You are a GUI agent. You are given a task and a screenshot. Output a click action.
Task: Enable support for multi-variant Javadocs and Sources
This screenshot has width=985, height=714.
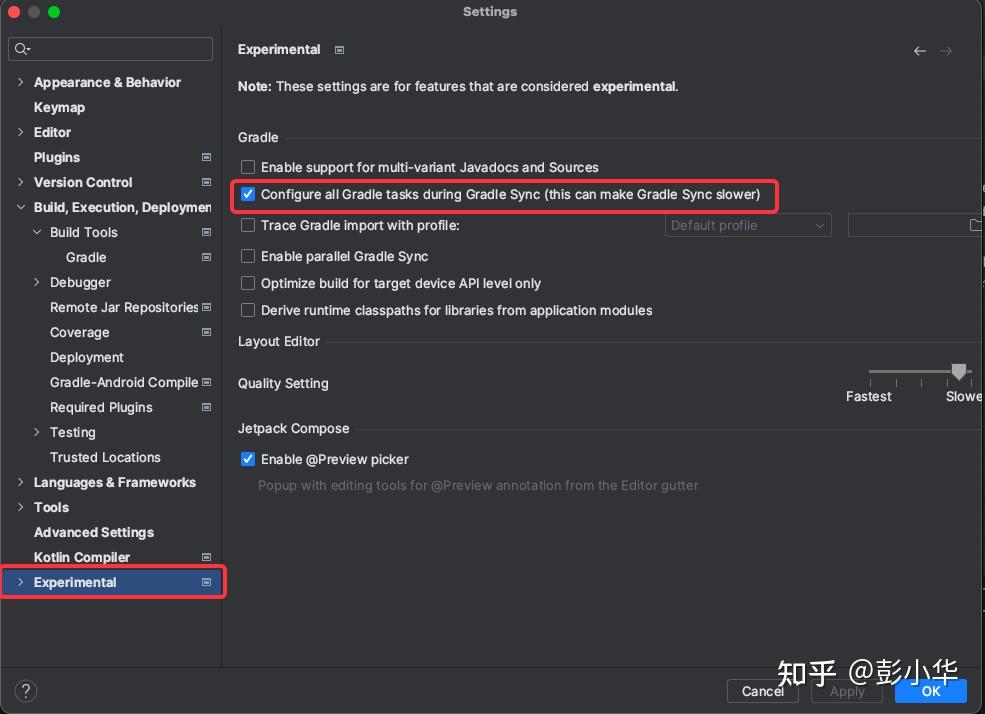[247, 167]
